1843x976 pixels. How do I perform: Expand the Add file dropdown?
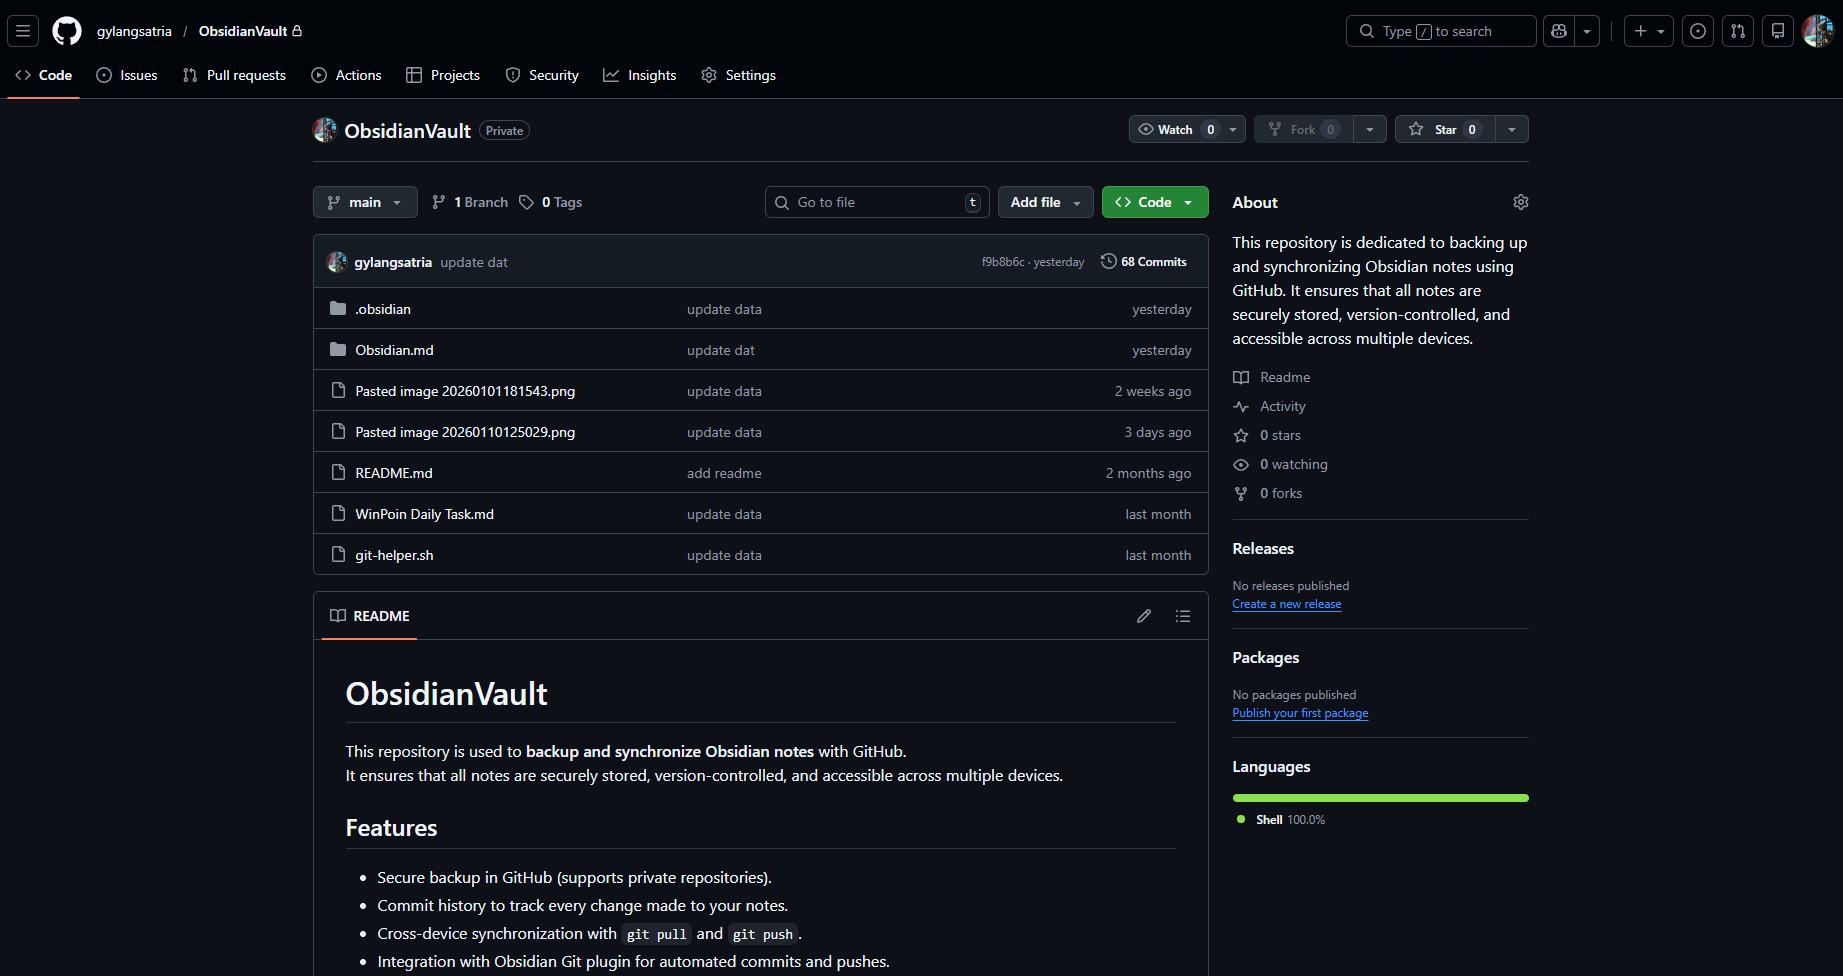click(1045, 202)
